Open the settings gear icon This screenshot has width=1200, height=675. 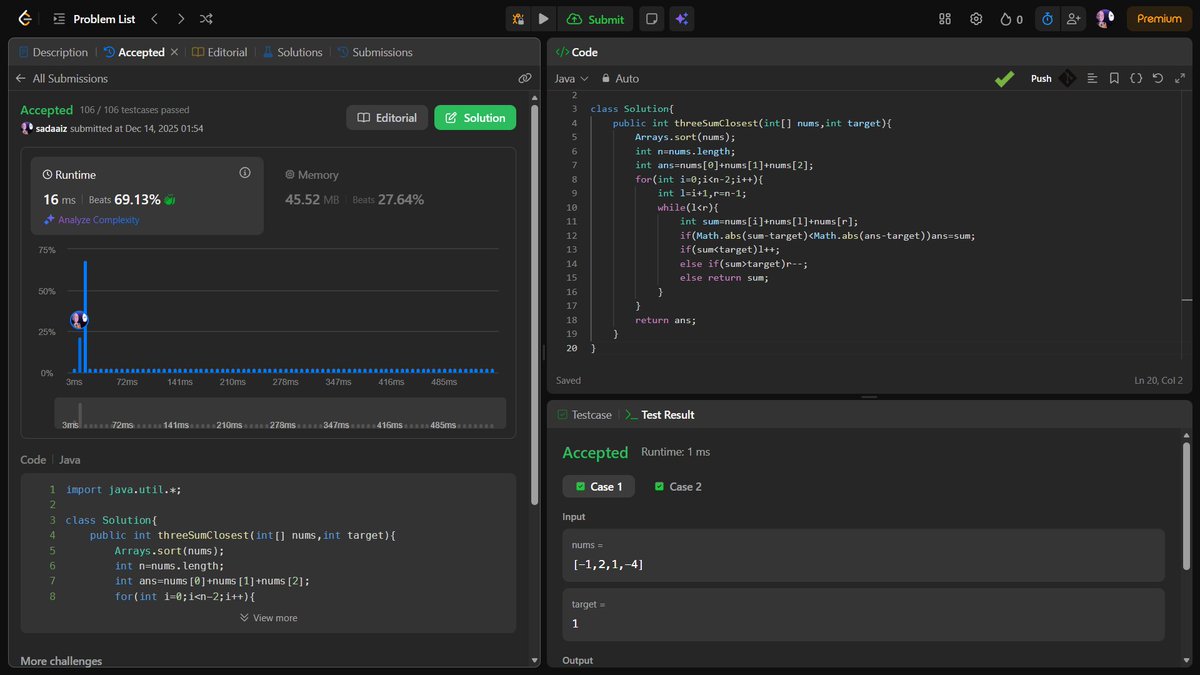[976, 18]
